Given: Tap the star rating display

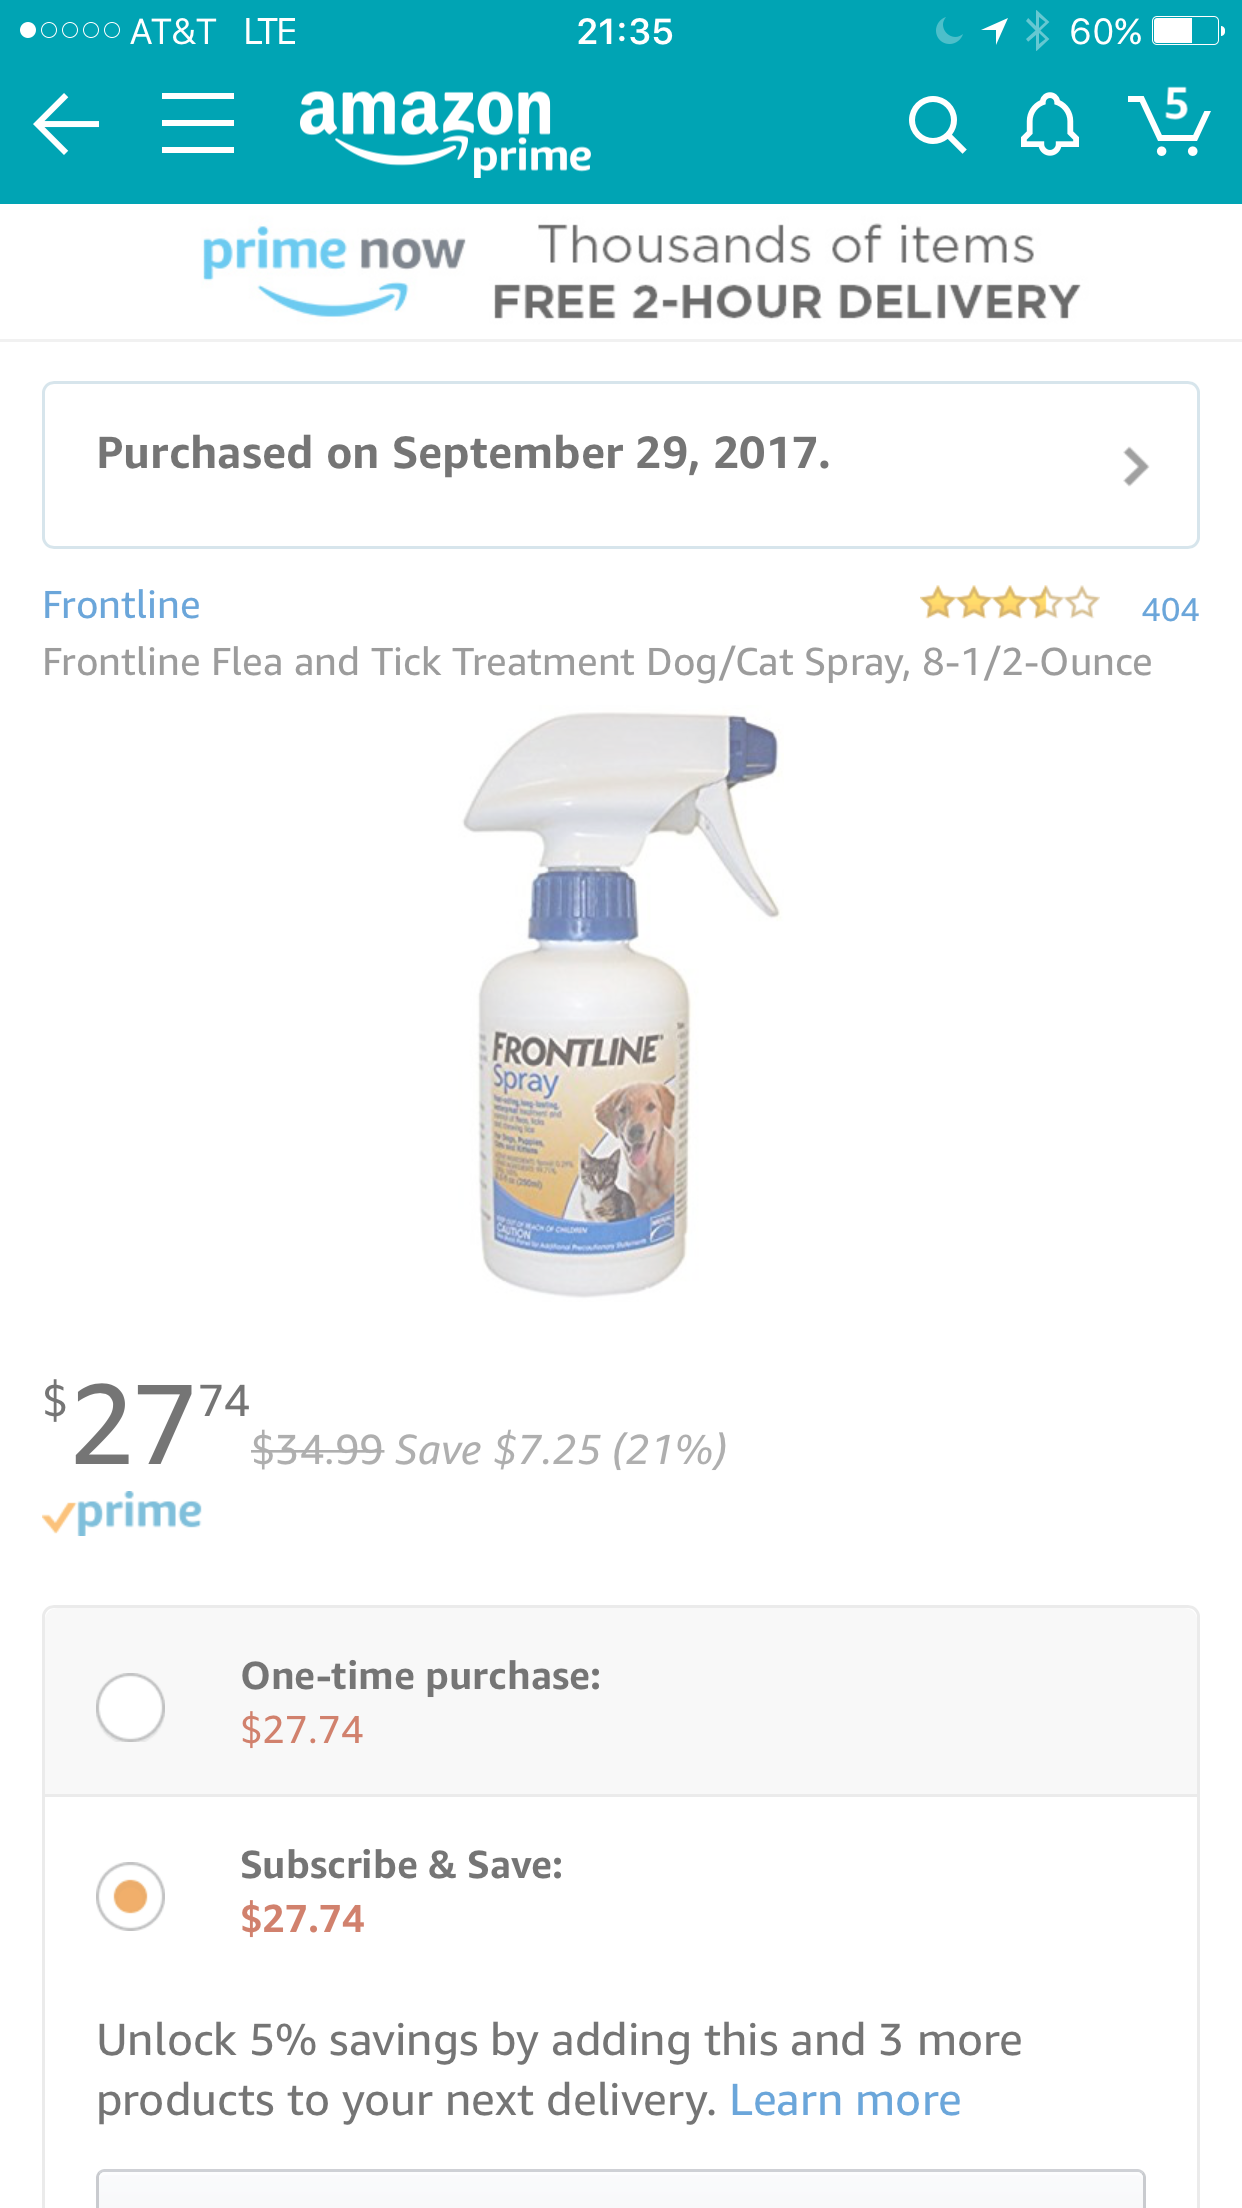Looking at the screenshot, I should pyautogui.click(x=1009, y=604).
